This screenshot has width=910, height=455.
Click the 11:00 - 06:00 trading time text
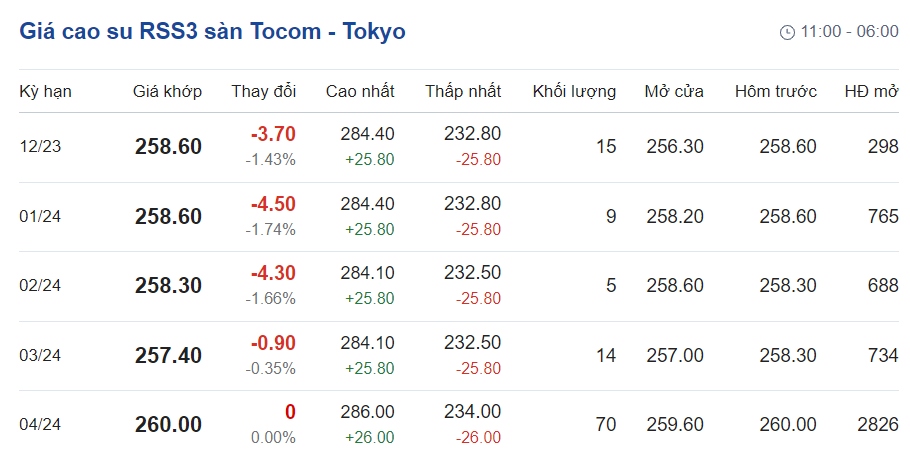coord(849,32)
